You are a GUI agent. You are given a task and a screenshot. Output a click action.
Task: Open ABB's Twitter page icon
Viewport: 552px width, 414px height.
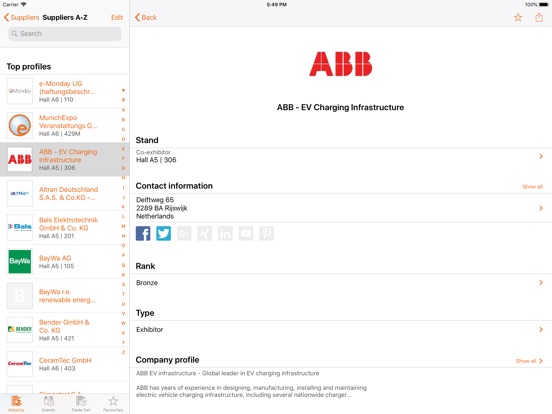pyautogui.click(x=164, y=233)
